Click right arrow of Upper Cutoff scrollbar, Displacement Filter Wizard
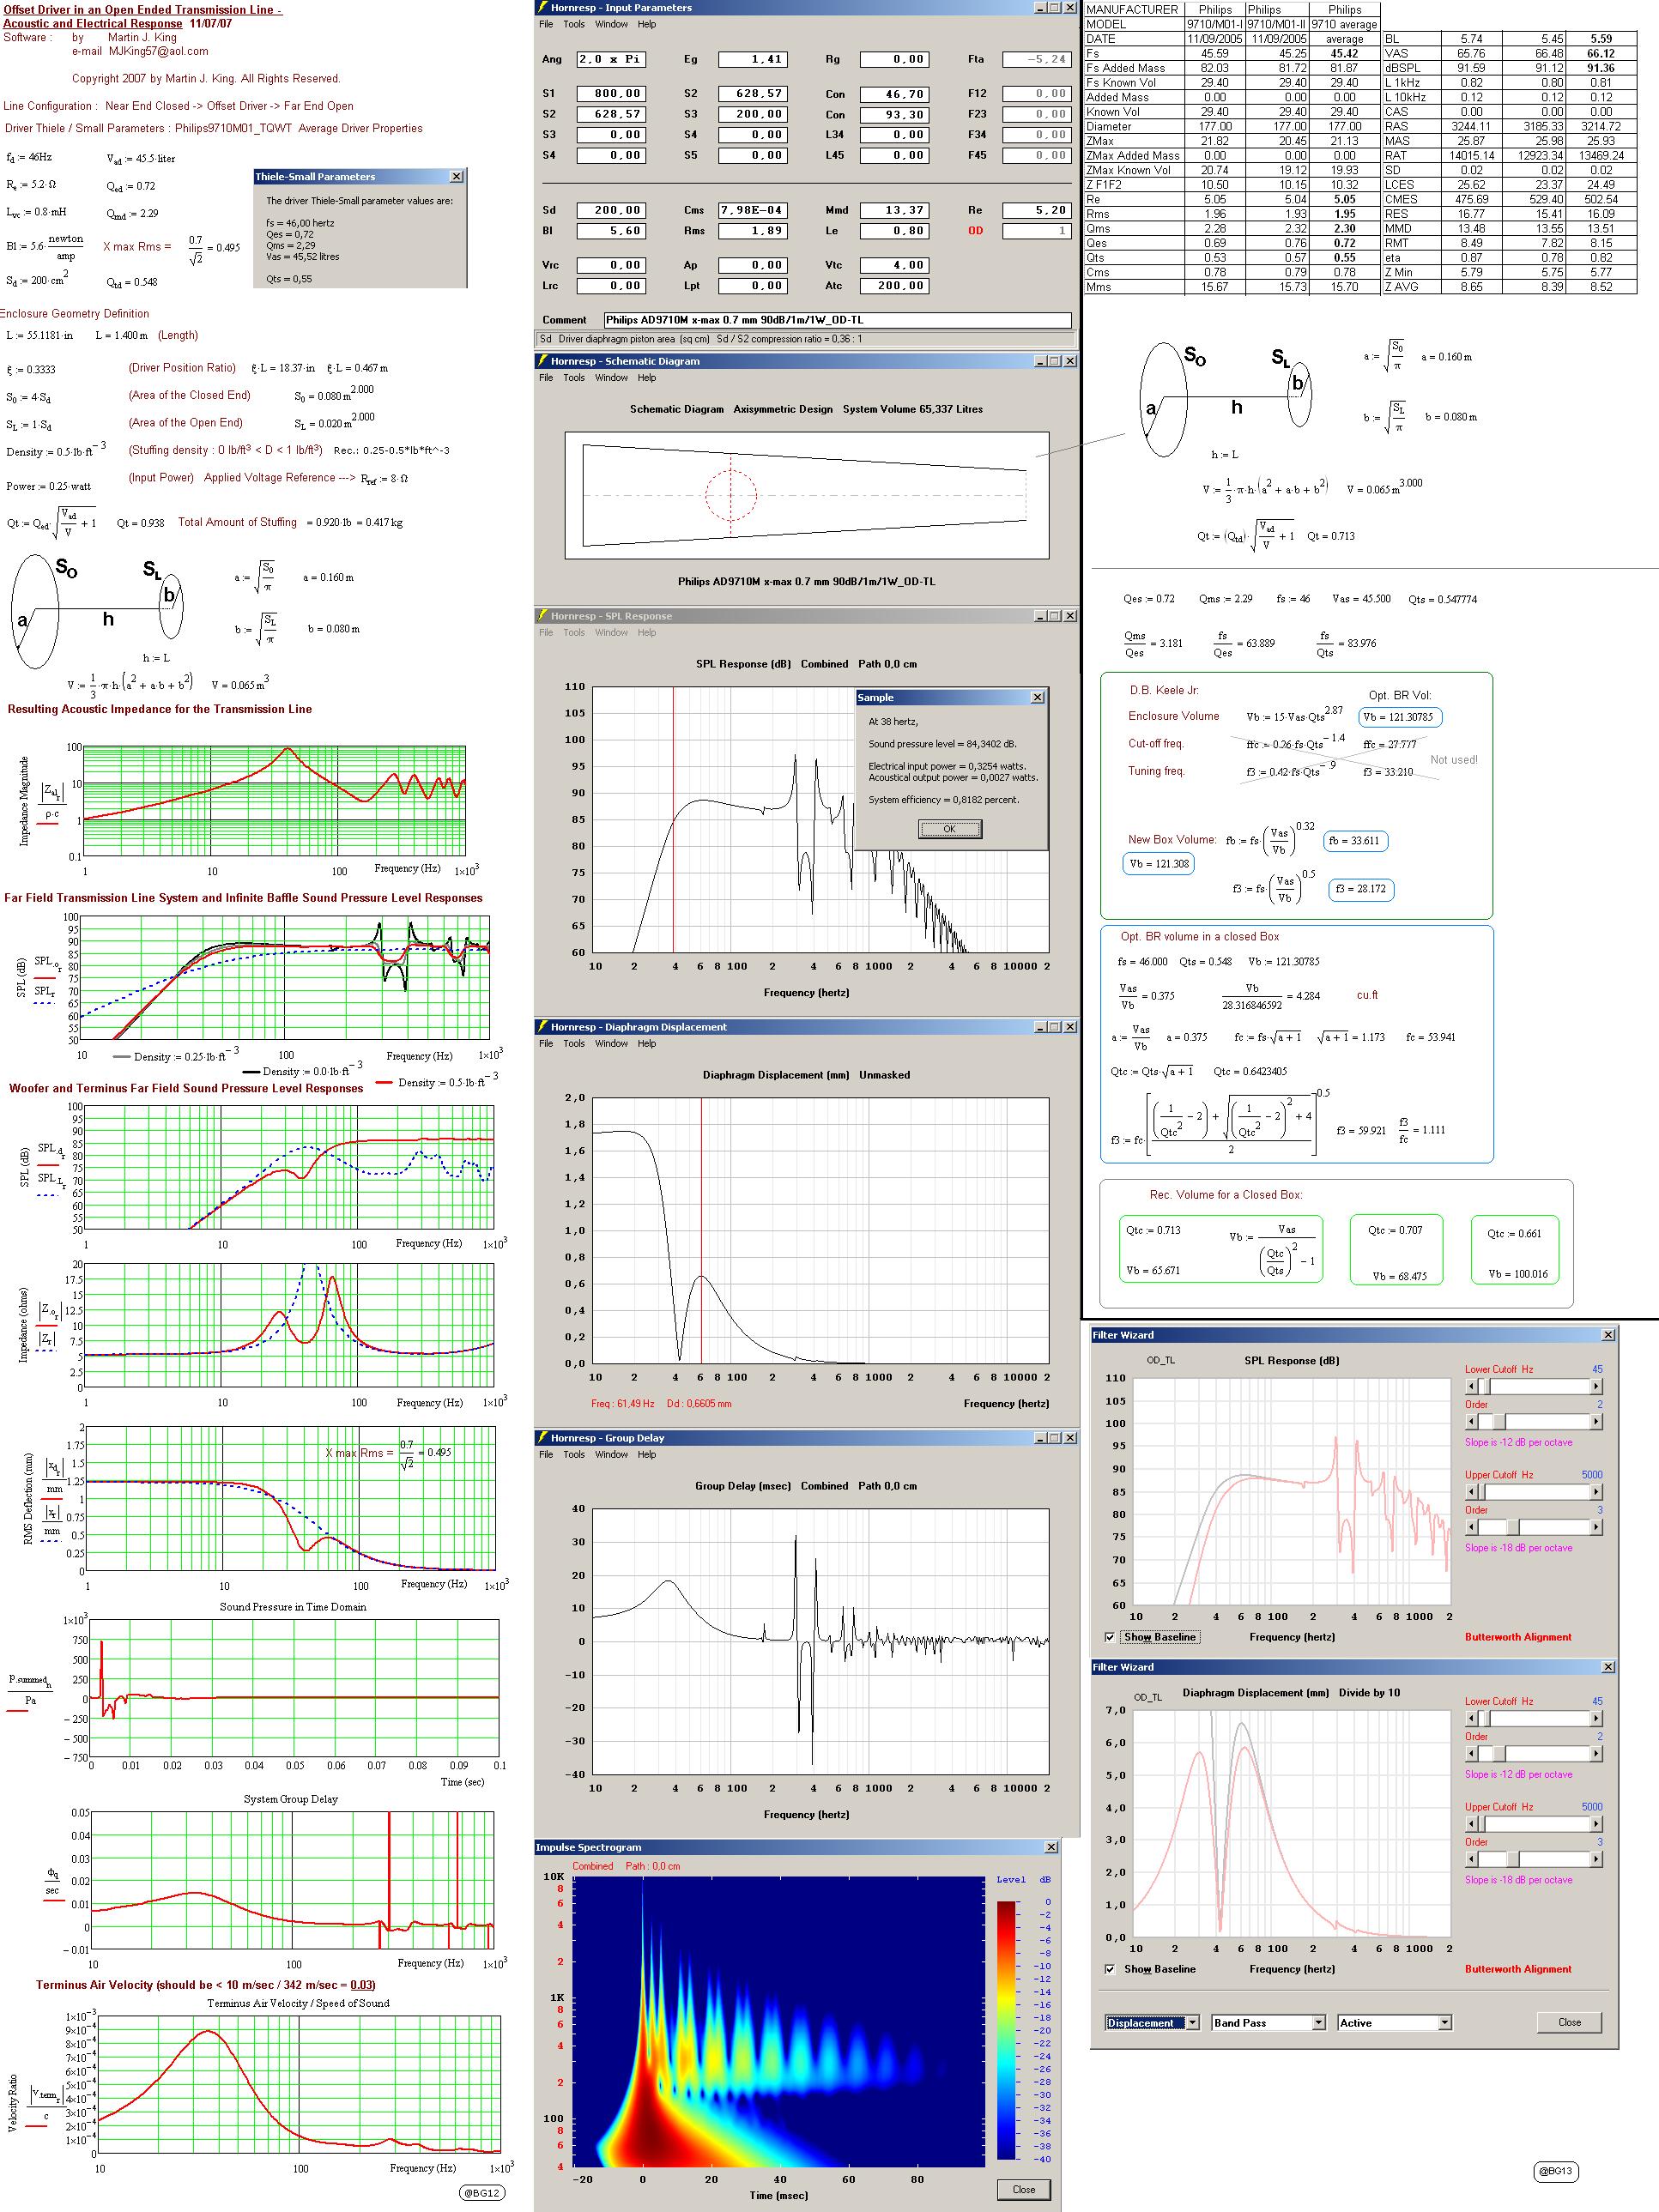This screenshot has width=1659, height=2212. [1596, 1824]
